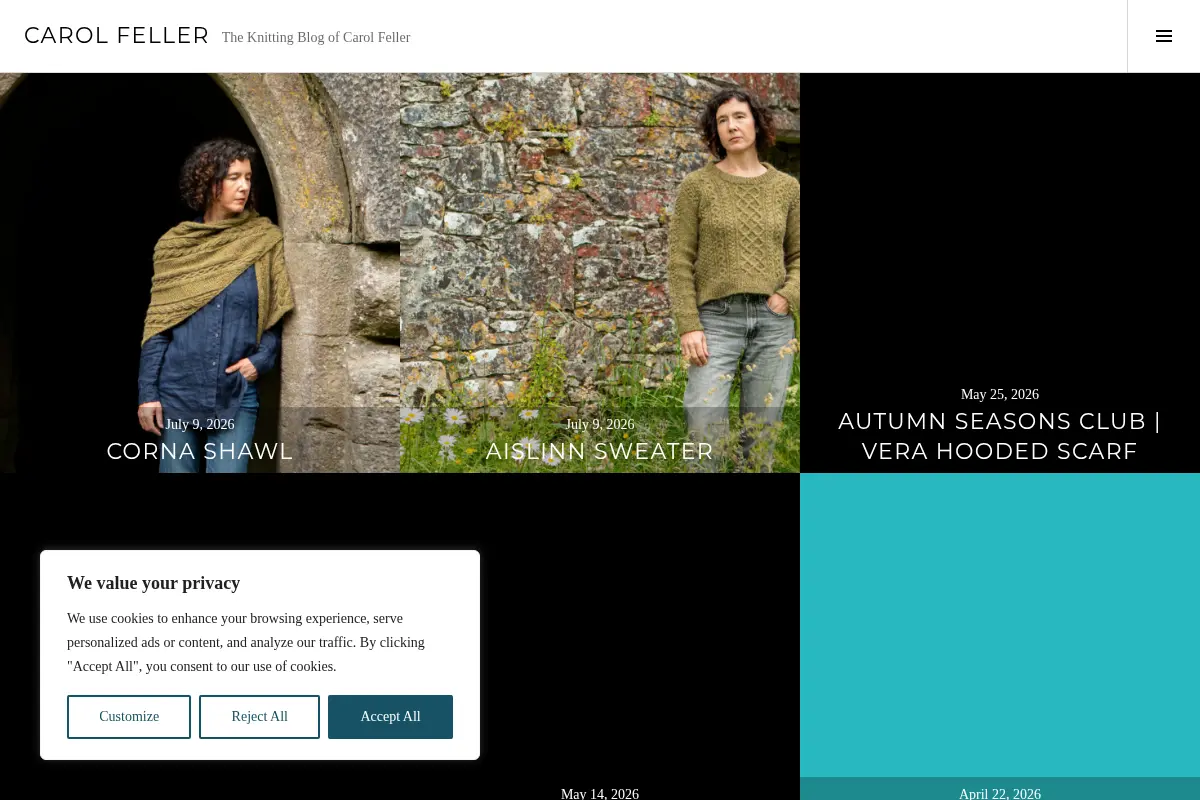Click the We value your privacy heading
The image size is (1200, 800).
tap(153, 583)
